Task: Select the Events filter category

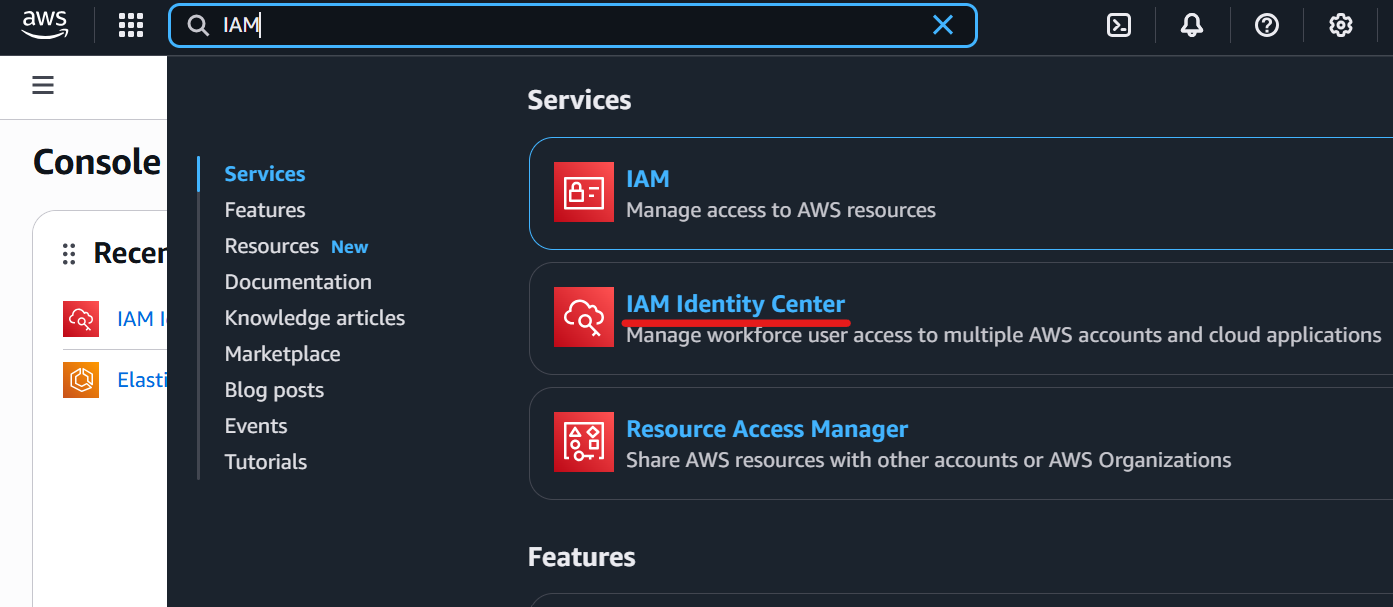Action: point(256,426)
